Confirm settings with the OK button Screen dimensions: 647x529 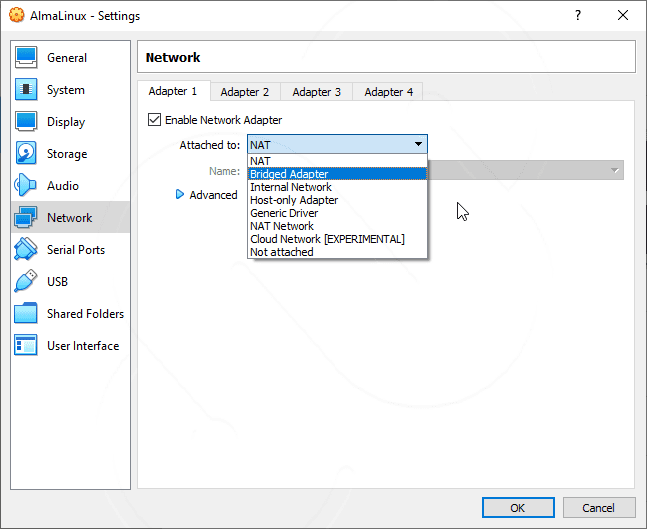pos(518,508)
